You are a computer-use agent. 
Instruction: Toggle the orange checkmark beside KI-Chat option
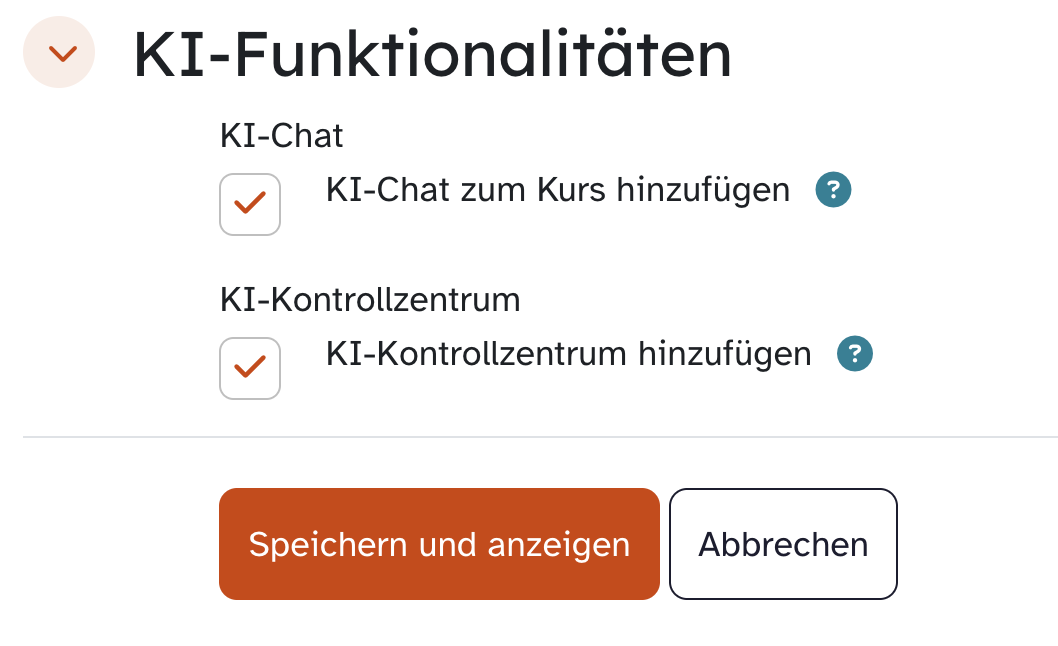[x=249, y=204]
